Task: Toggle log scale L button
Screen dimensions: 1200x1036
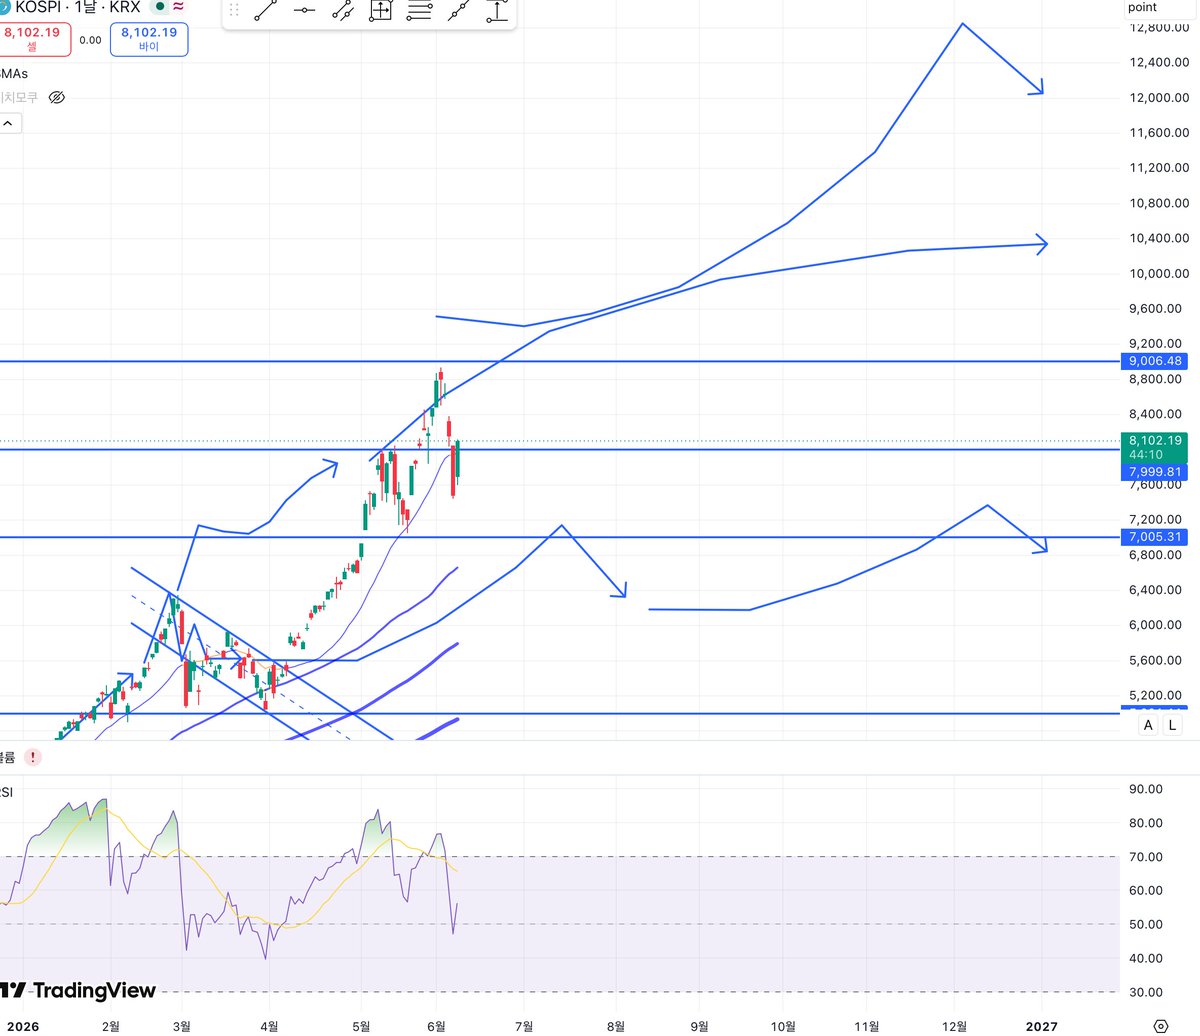Action: click(1173, 725)
